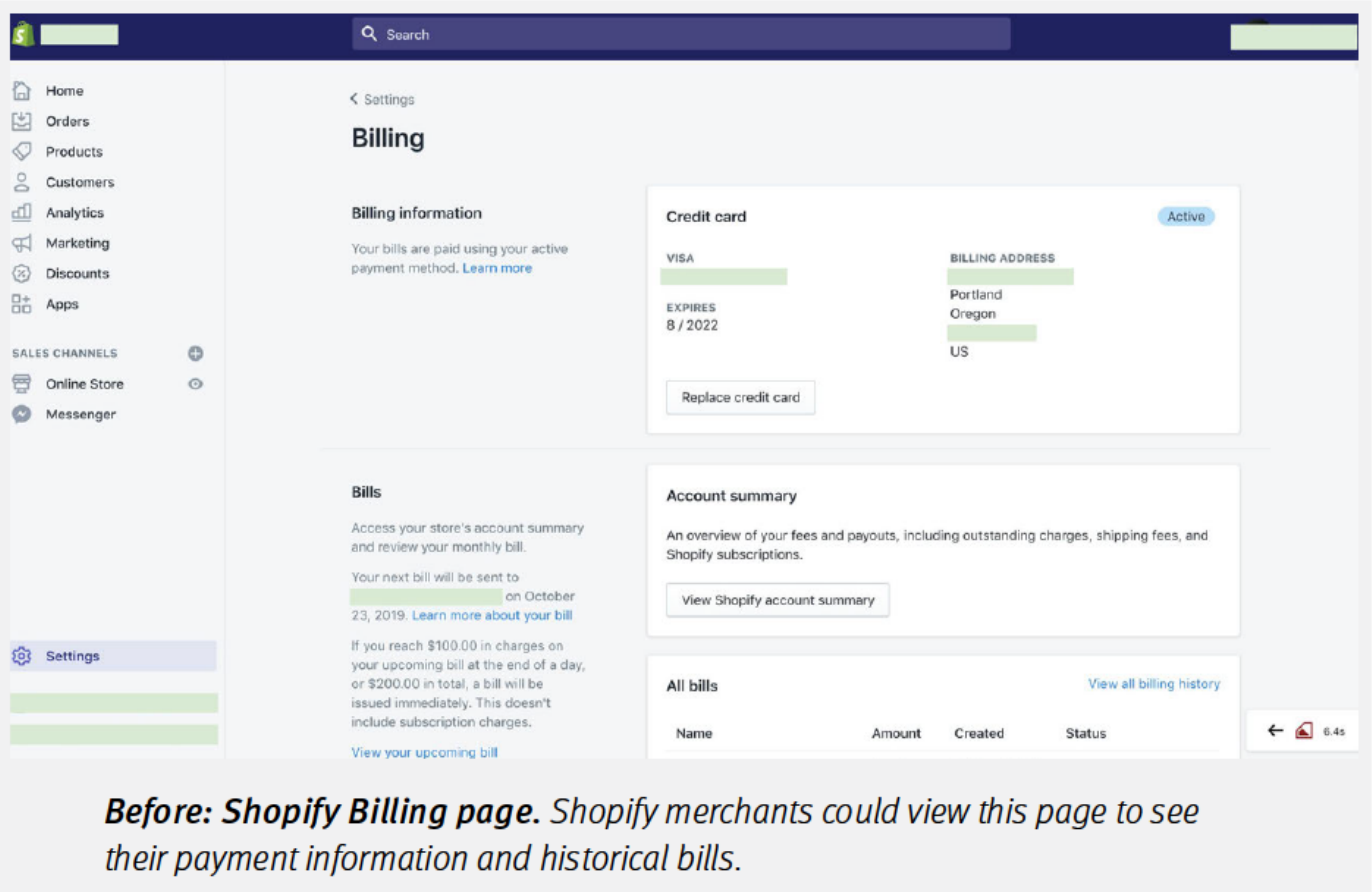This screenshot has width=1372, height=892.
Task: View Online Store using the eye icon
Action: (x=196, y=384)
